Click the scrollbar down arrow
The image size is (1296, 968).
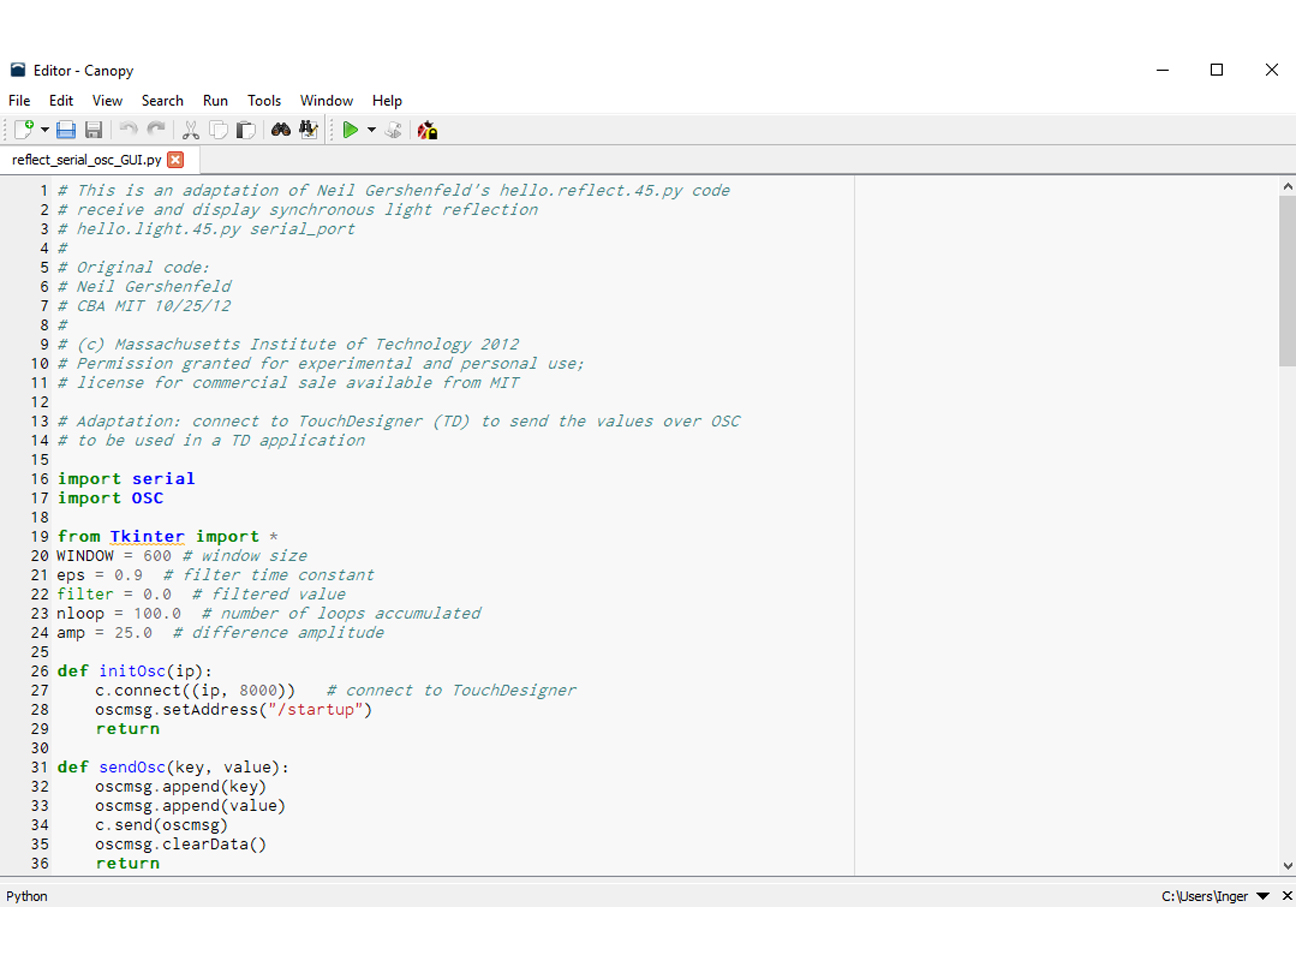(x=1287, y=866)
